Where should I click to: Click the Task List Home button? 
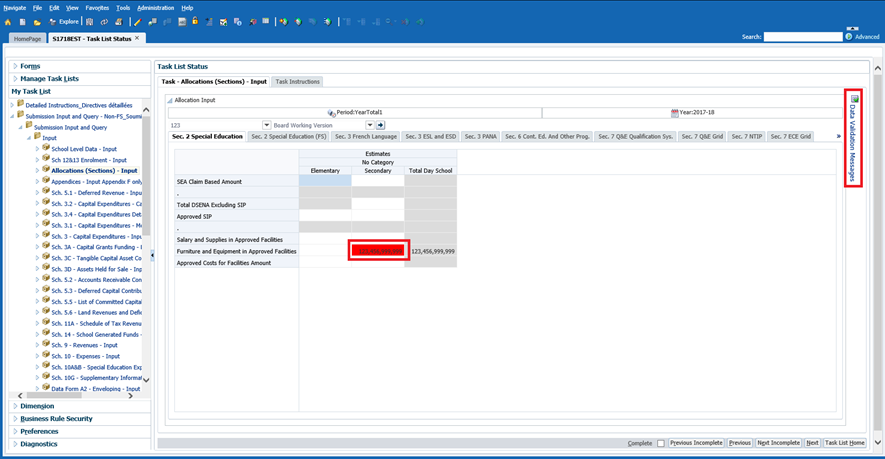845,443
